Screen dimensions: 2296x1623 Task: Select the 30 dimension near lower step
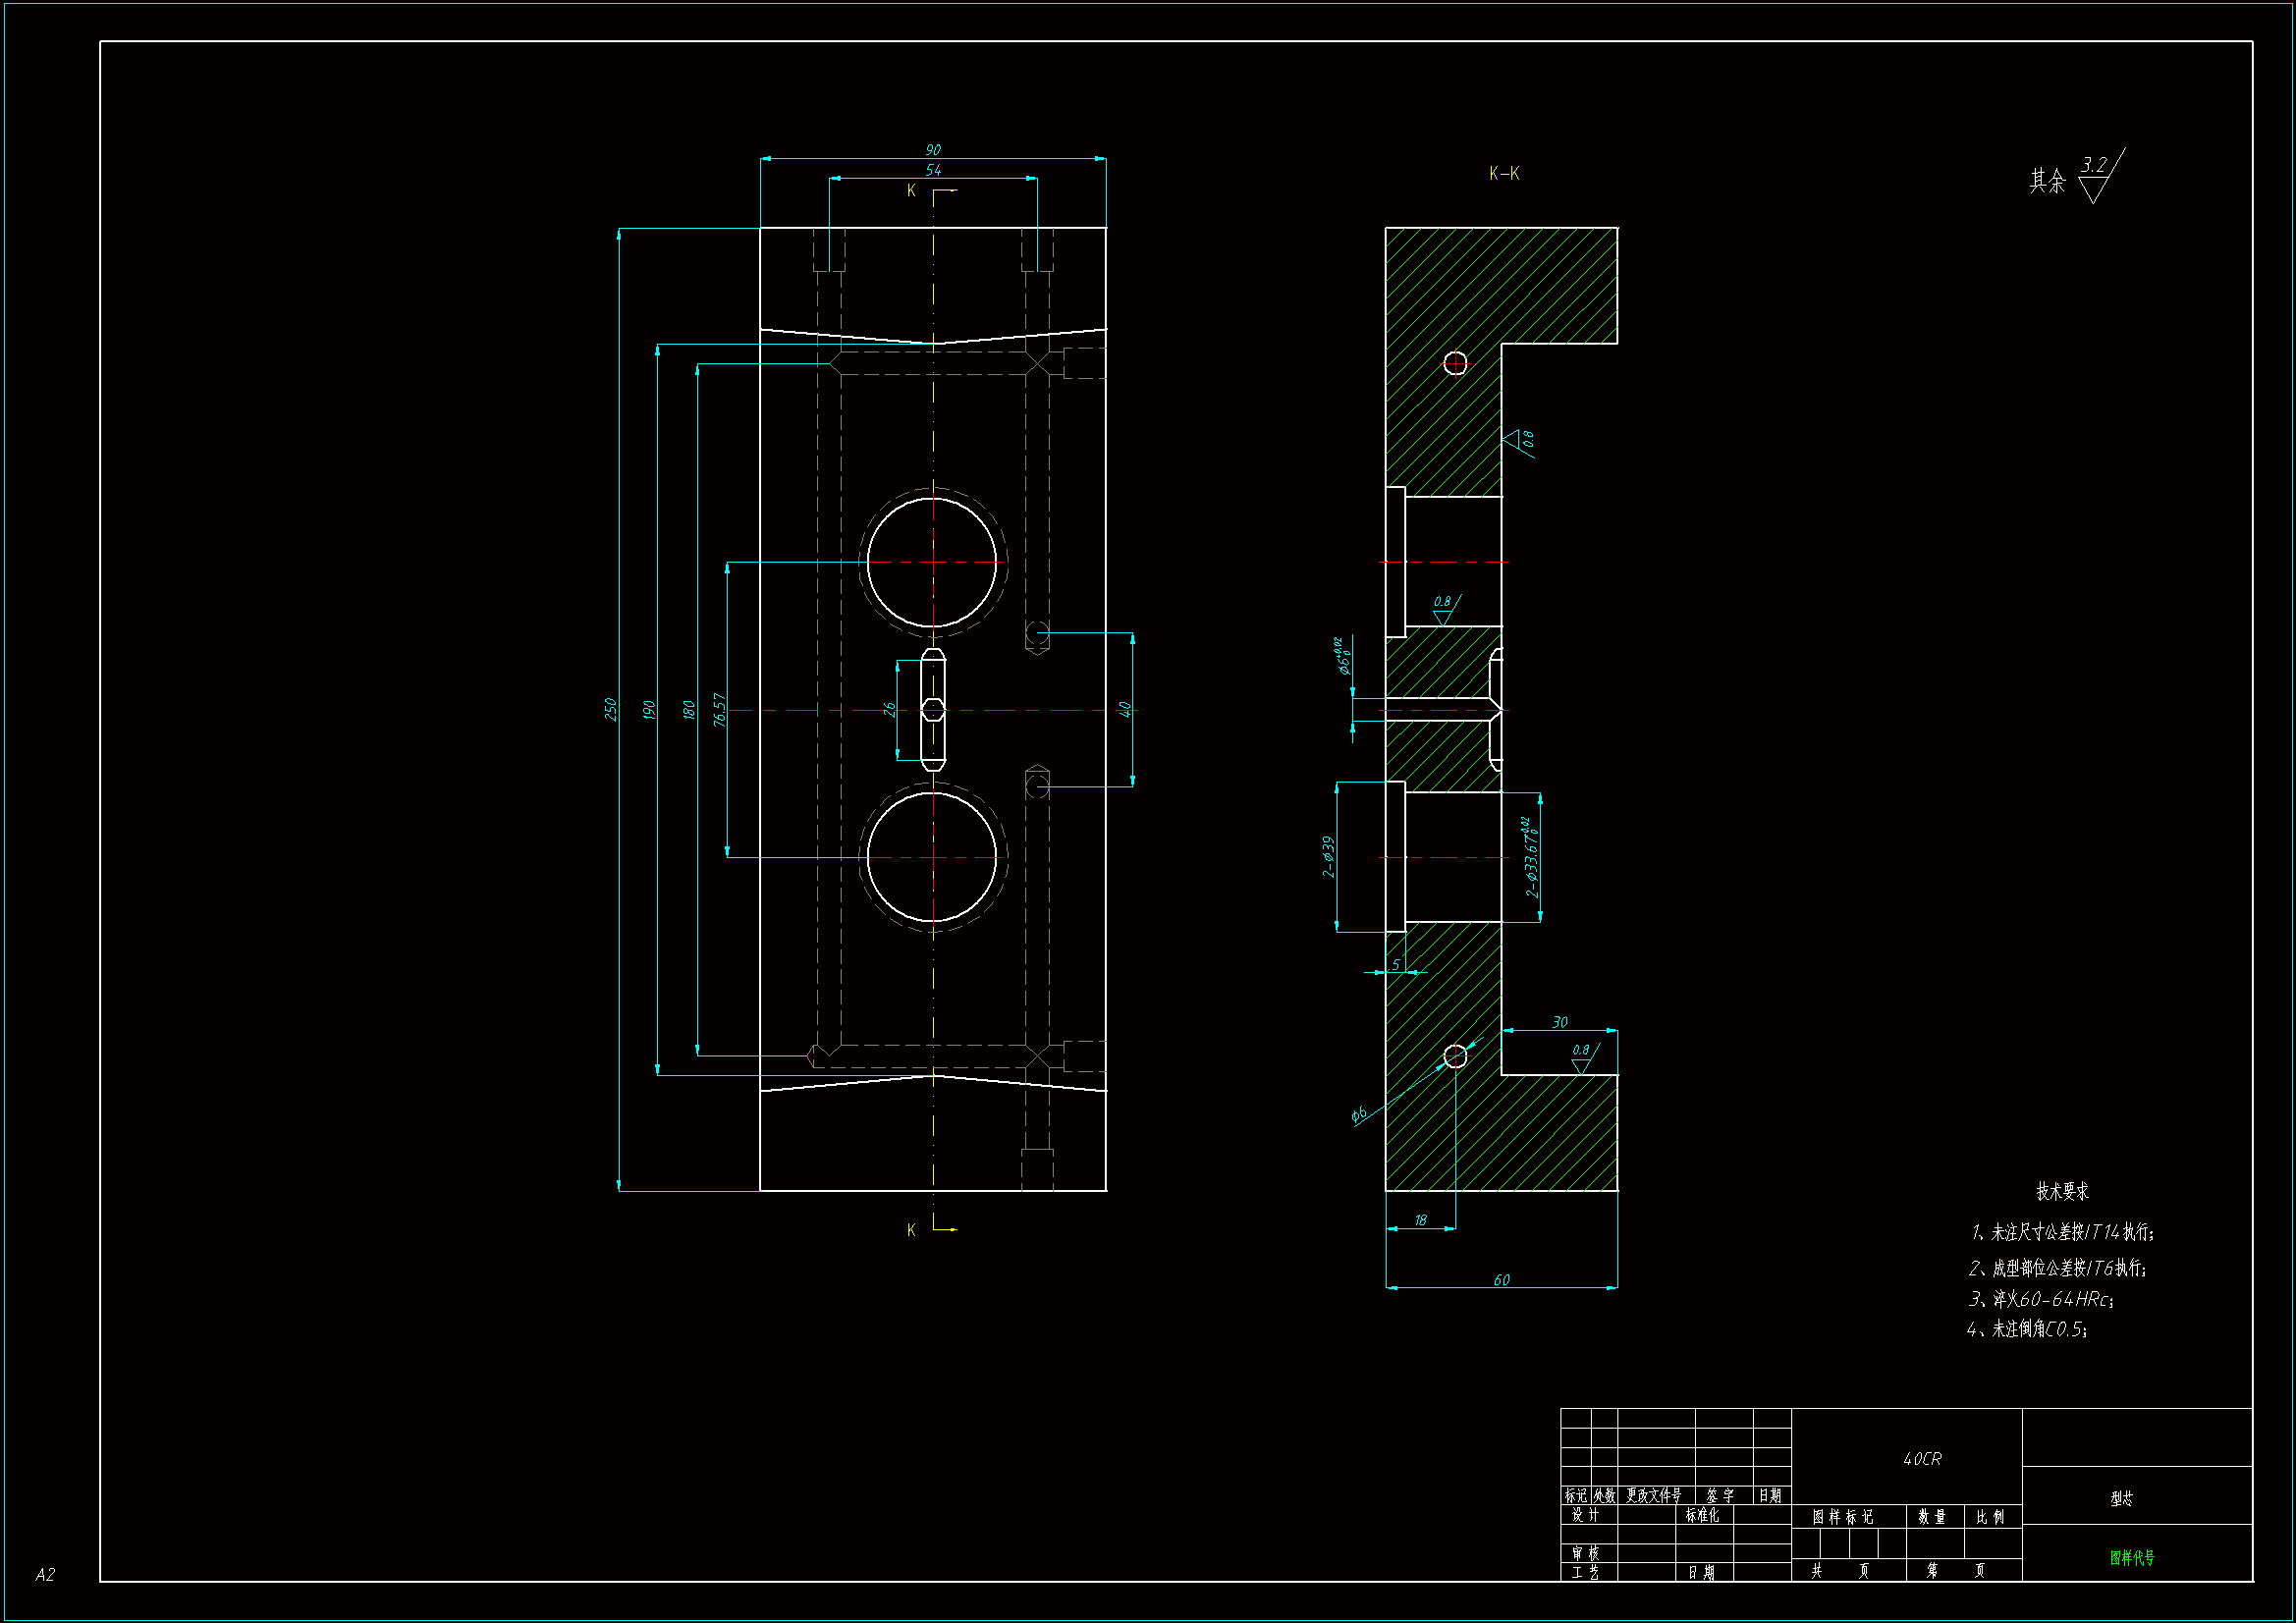1559,1022
